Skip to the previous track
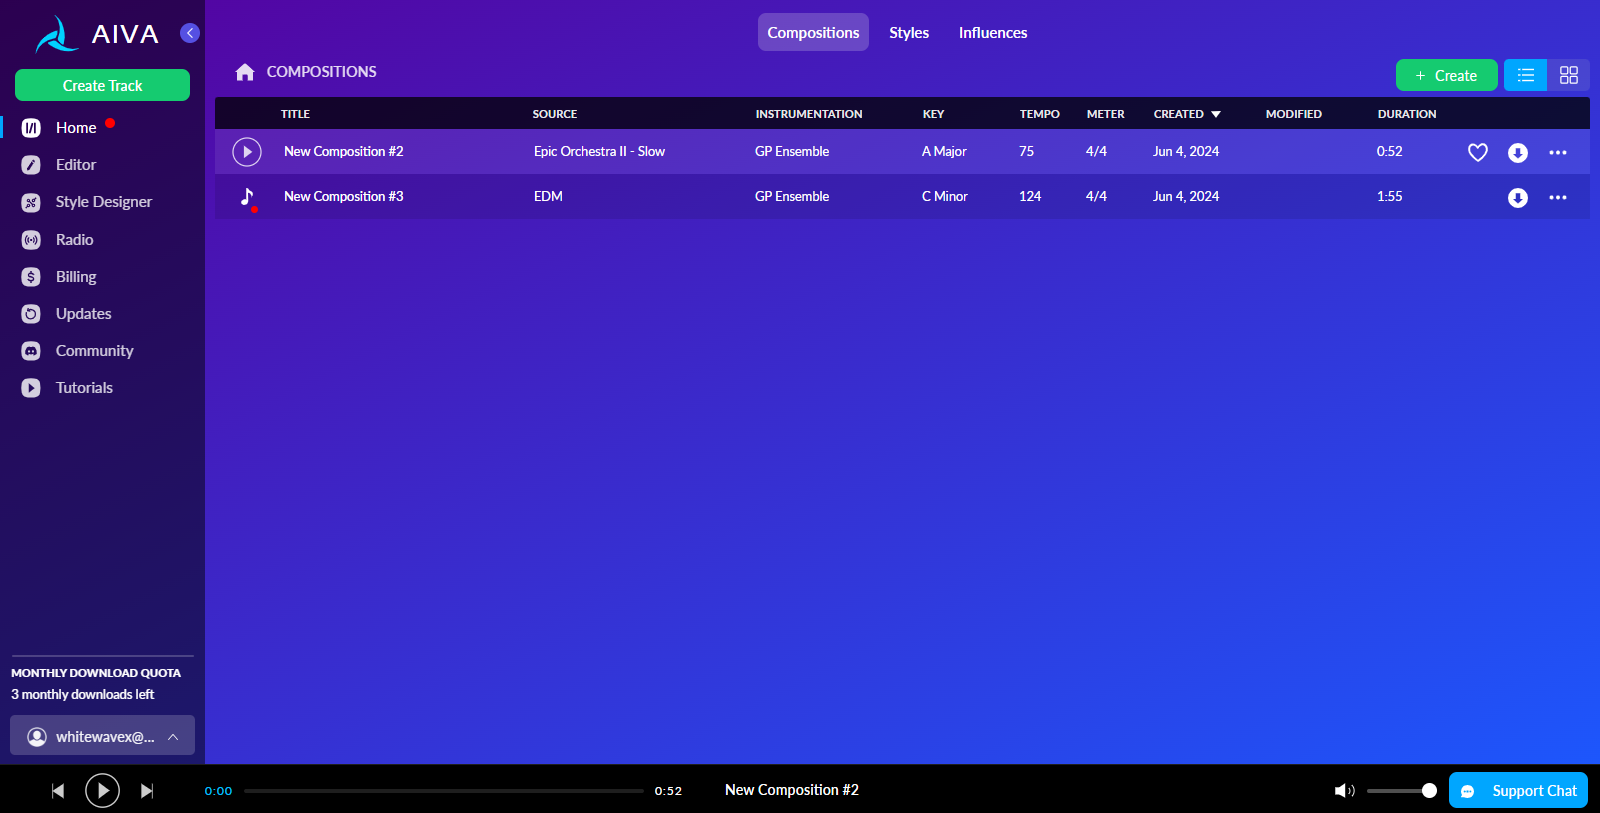 pos(58,791)
